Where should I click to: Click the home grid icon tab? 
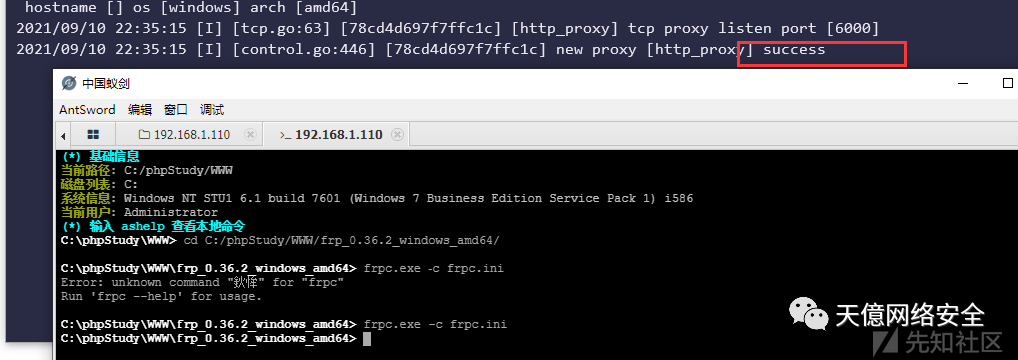click(93, 135)
